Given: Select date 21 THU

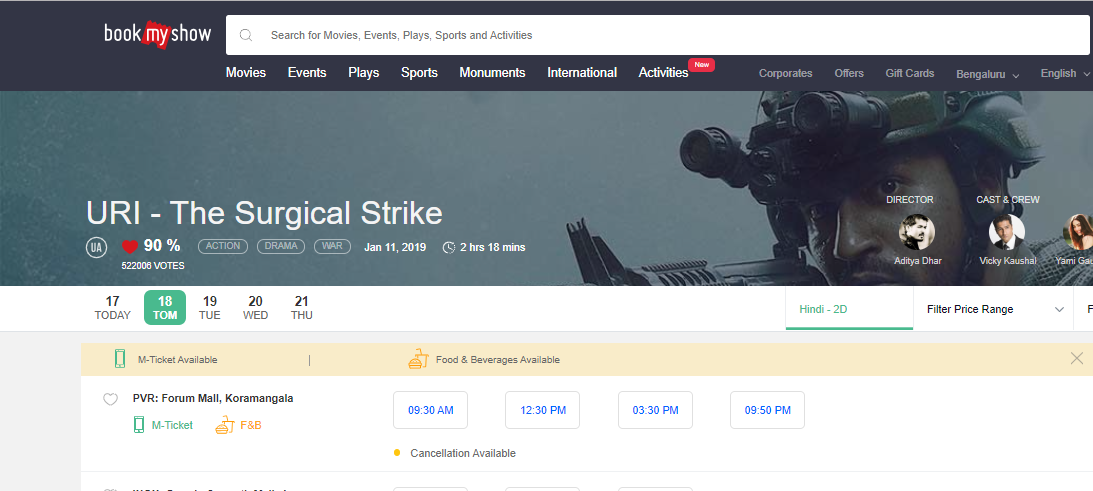Looking at the screenshot, I should coord(301,308).
